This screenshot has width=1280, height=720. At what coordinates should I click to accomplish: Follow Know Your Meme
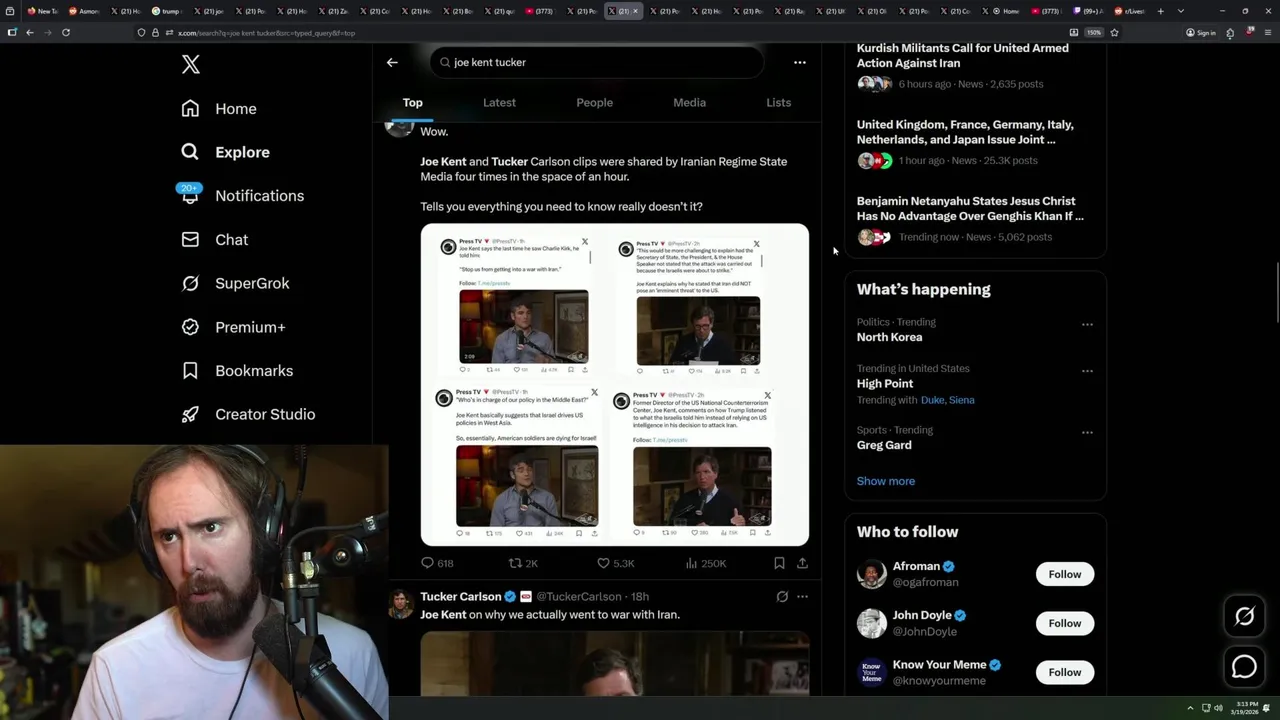pos(1064,672)
